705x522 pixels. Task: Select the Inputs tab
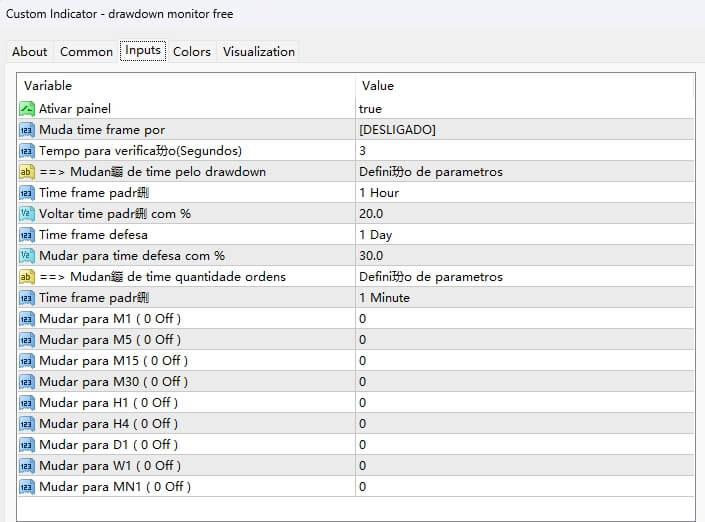click(x=143, y=50)
